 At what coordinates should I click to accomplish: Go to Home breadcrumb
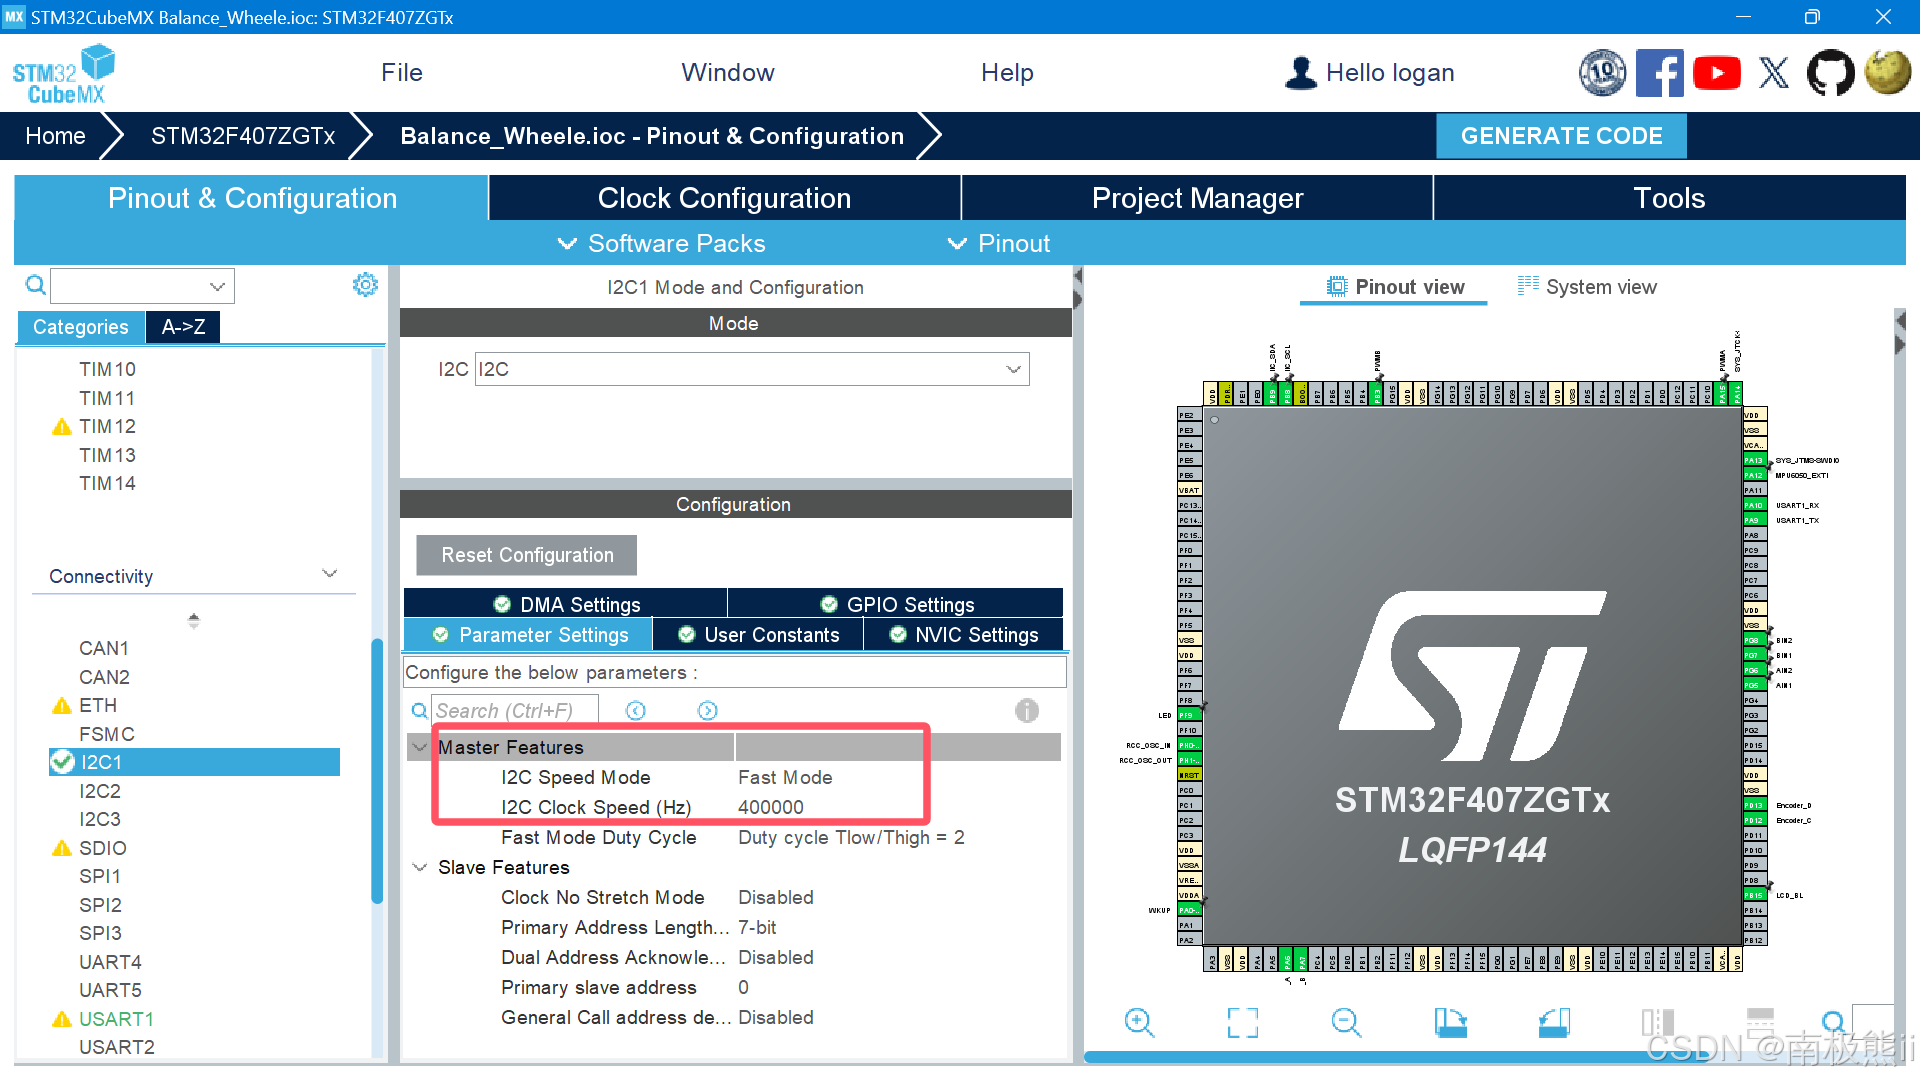[55, 136]
